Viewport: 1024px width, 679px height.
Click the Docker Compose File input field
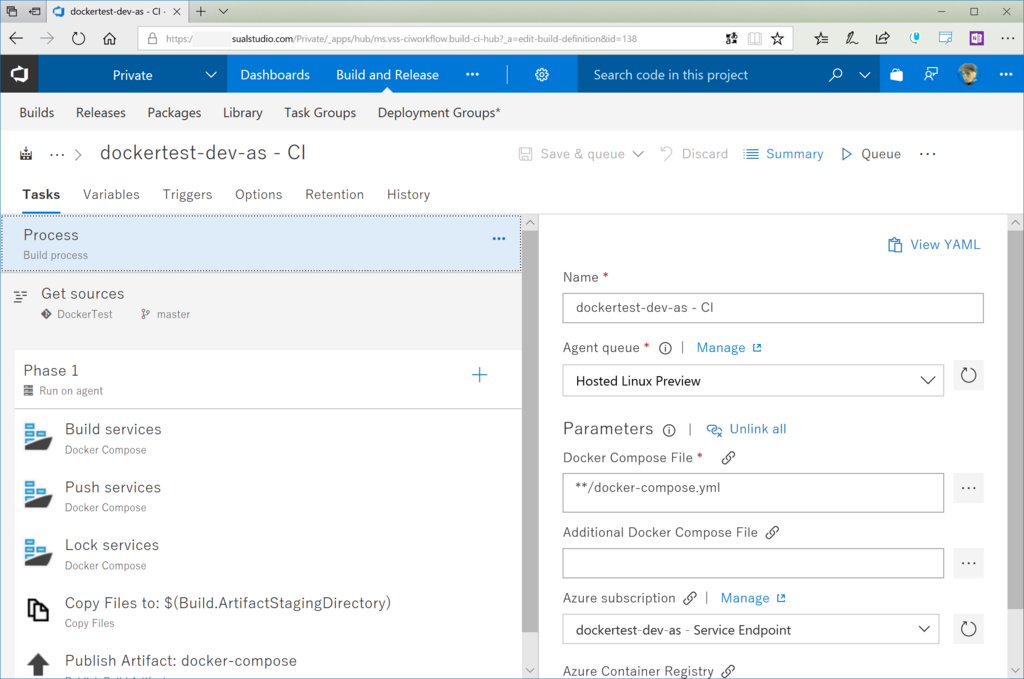click(753, 493)
